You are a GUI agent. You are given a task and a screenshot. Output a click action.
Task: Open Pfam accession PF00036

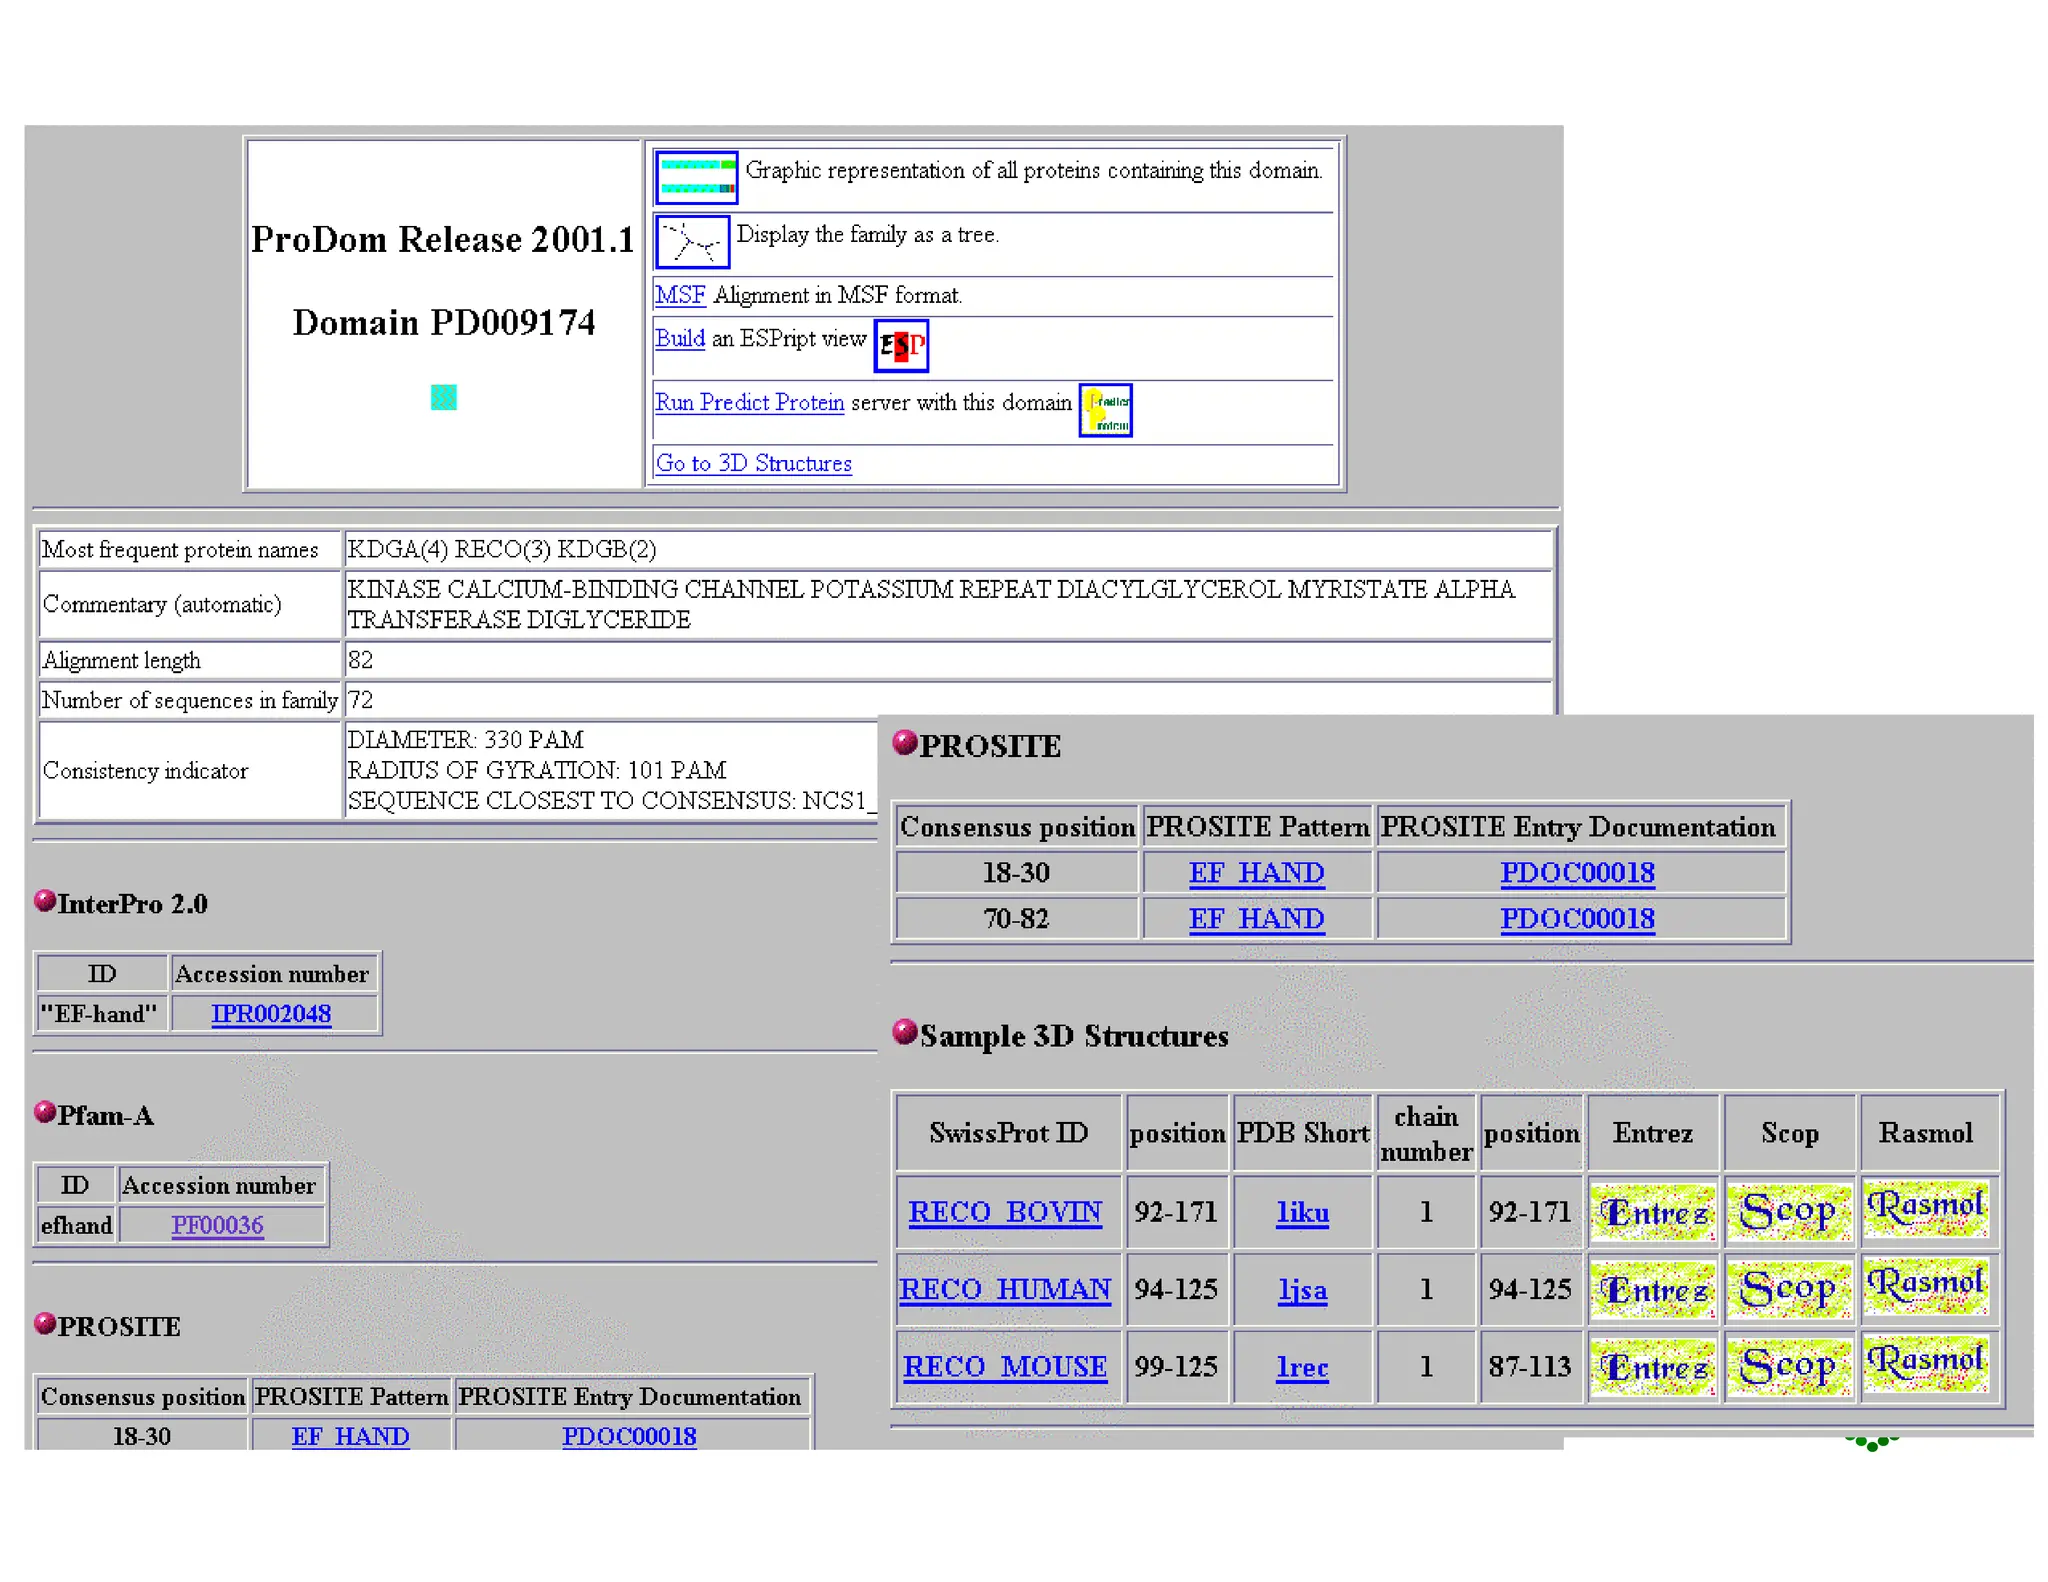[x=217, y=1225]
